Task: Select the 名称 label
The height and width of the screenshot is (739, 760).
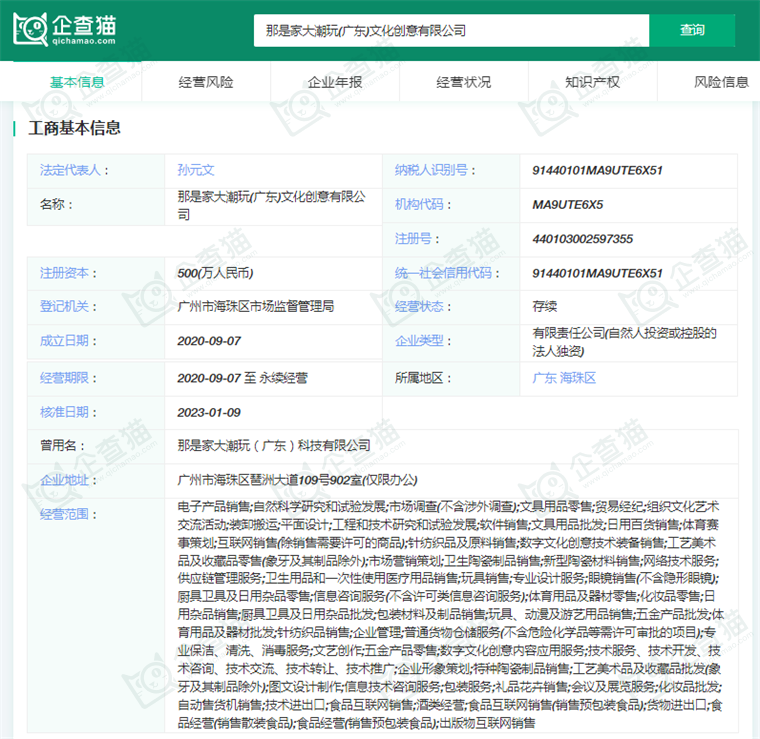Action: coord(52,204)
